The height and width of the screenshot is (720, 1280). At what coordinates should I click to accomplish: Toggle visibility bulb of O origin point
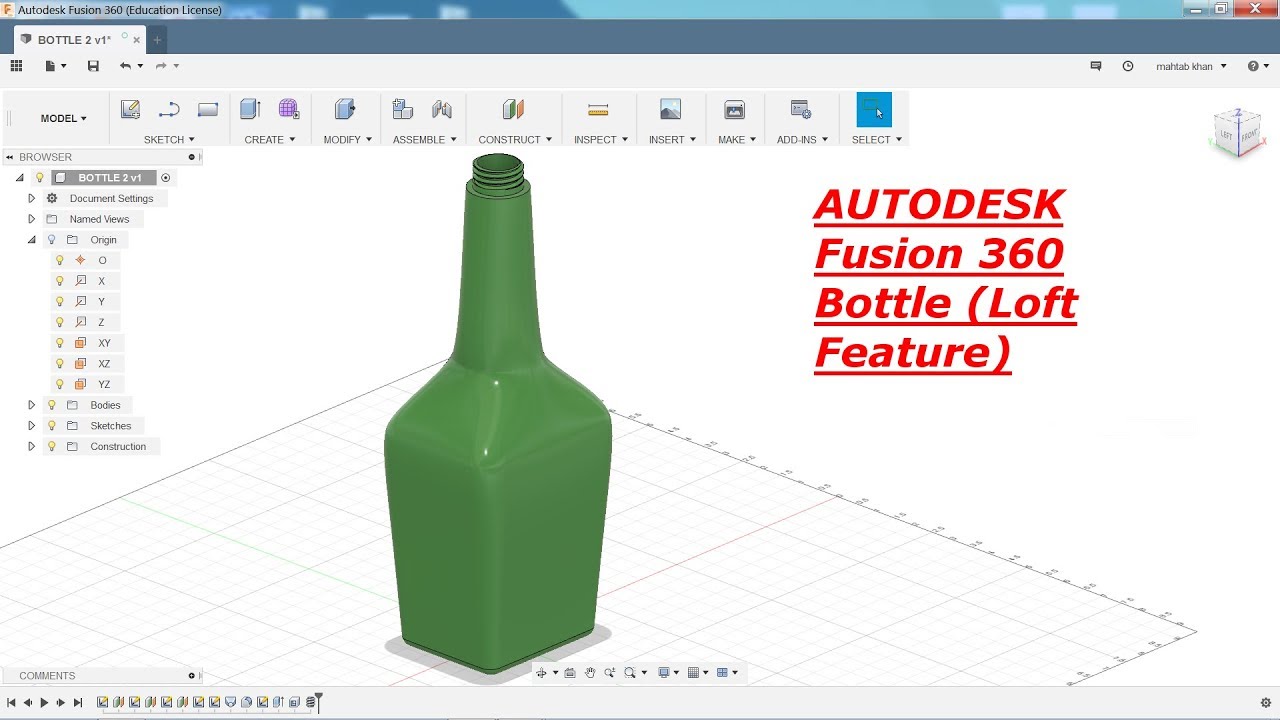pyautogui.click(x=59, y=261)
